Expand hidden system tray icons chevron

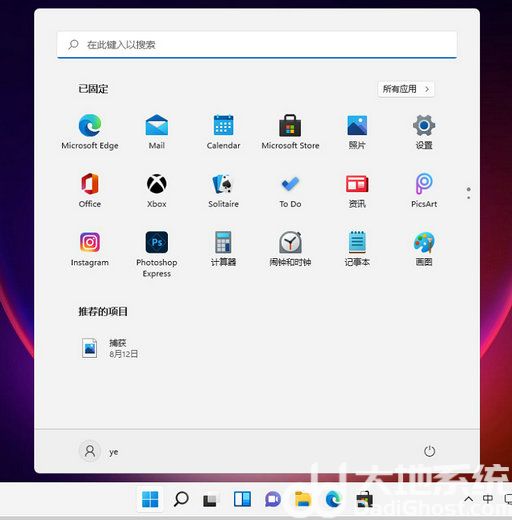pyautogui.click(x=468, y=499)
